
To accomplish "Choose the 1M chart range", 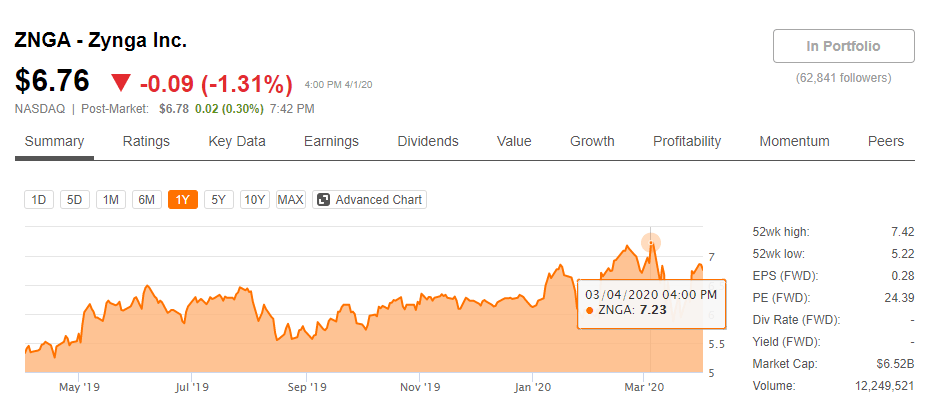I will point(111,200).
